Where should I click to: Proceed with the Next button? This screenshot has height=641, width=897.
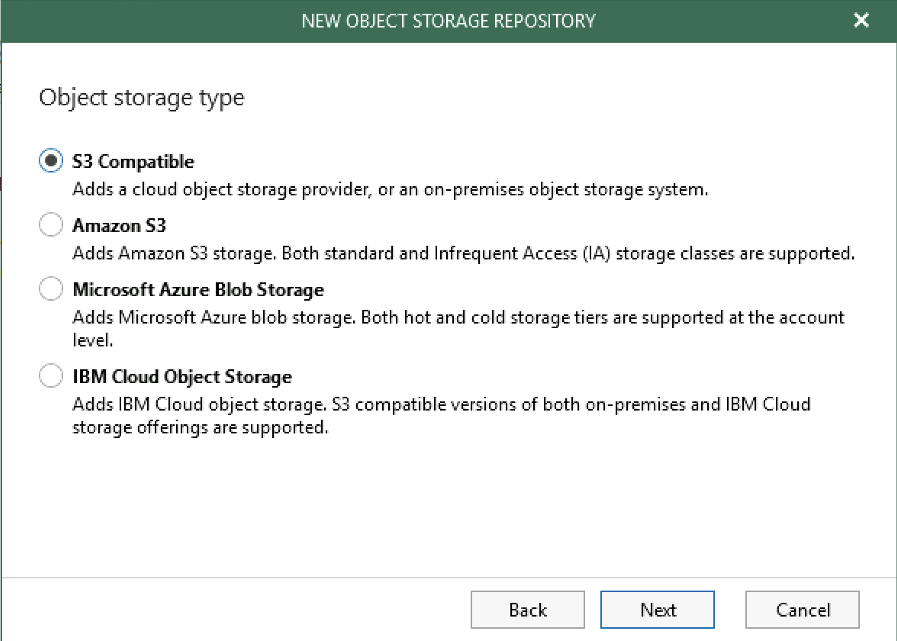657,610
